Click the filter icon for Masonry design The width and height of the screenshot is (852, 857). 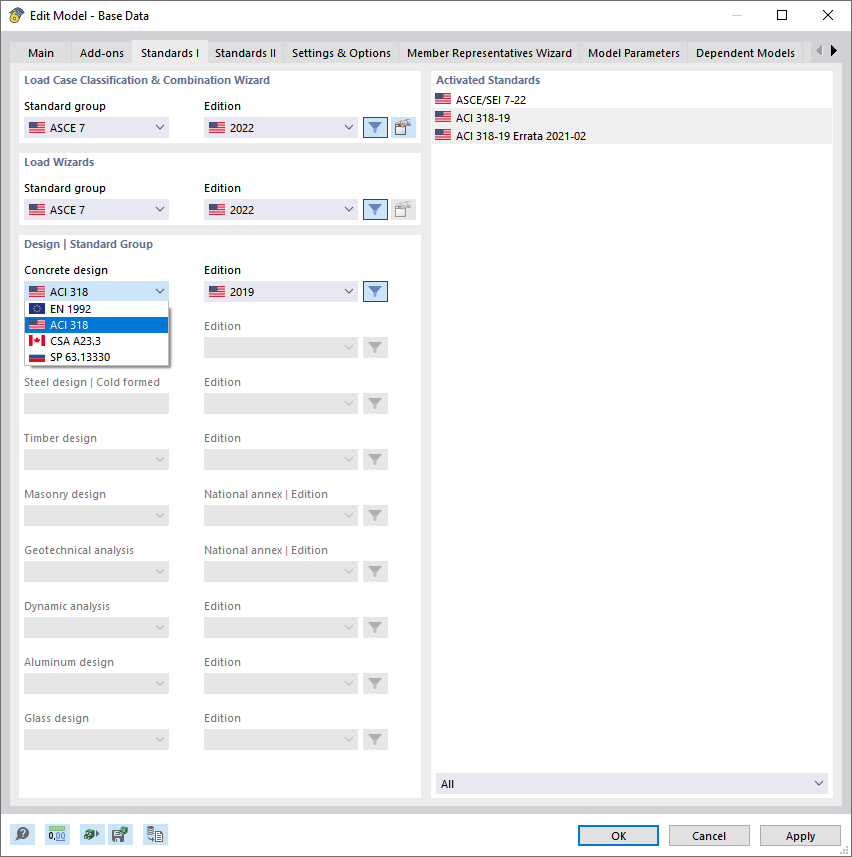click(375, 515)
